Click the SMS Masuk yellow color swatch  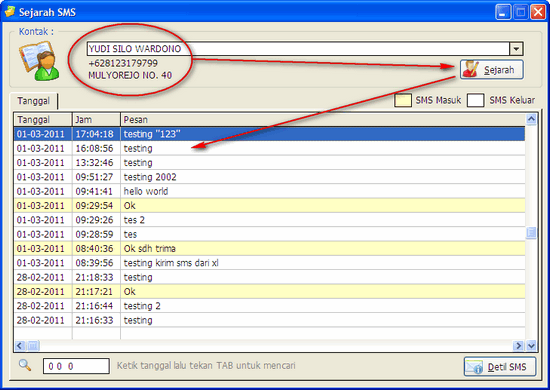403,100
